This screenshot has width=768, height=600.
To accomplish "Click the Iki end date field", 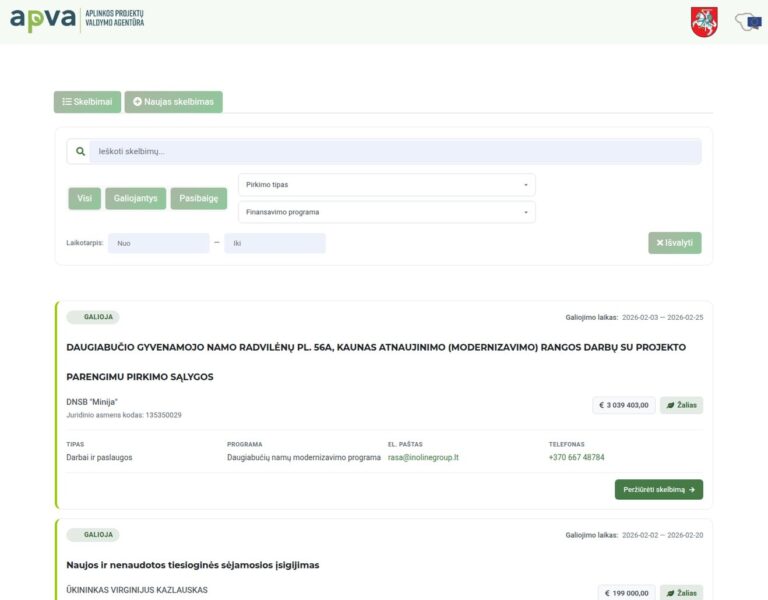I will click(275, 243).
